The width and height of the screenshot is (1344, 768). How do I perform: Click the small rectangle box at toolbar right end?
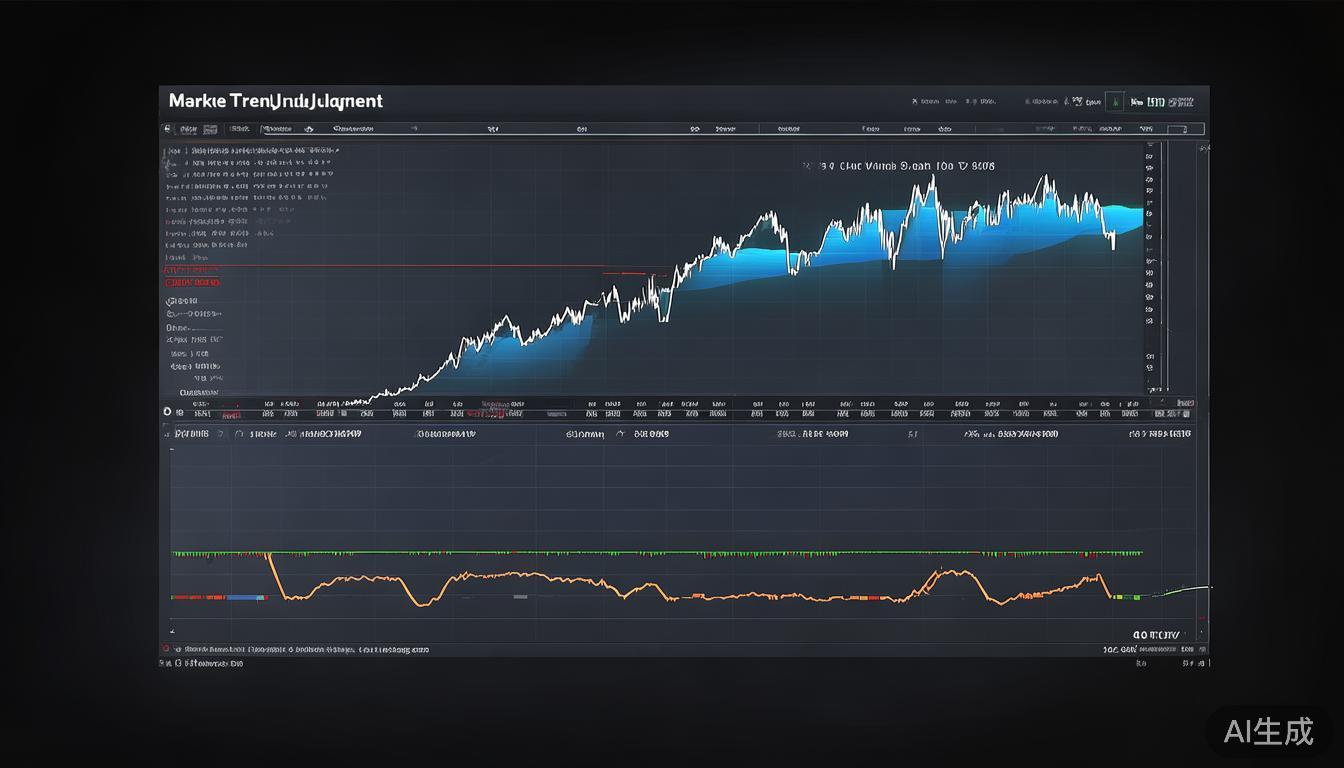click(x=1184, y=129)
